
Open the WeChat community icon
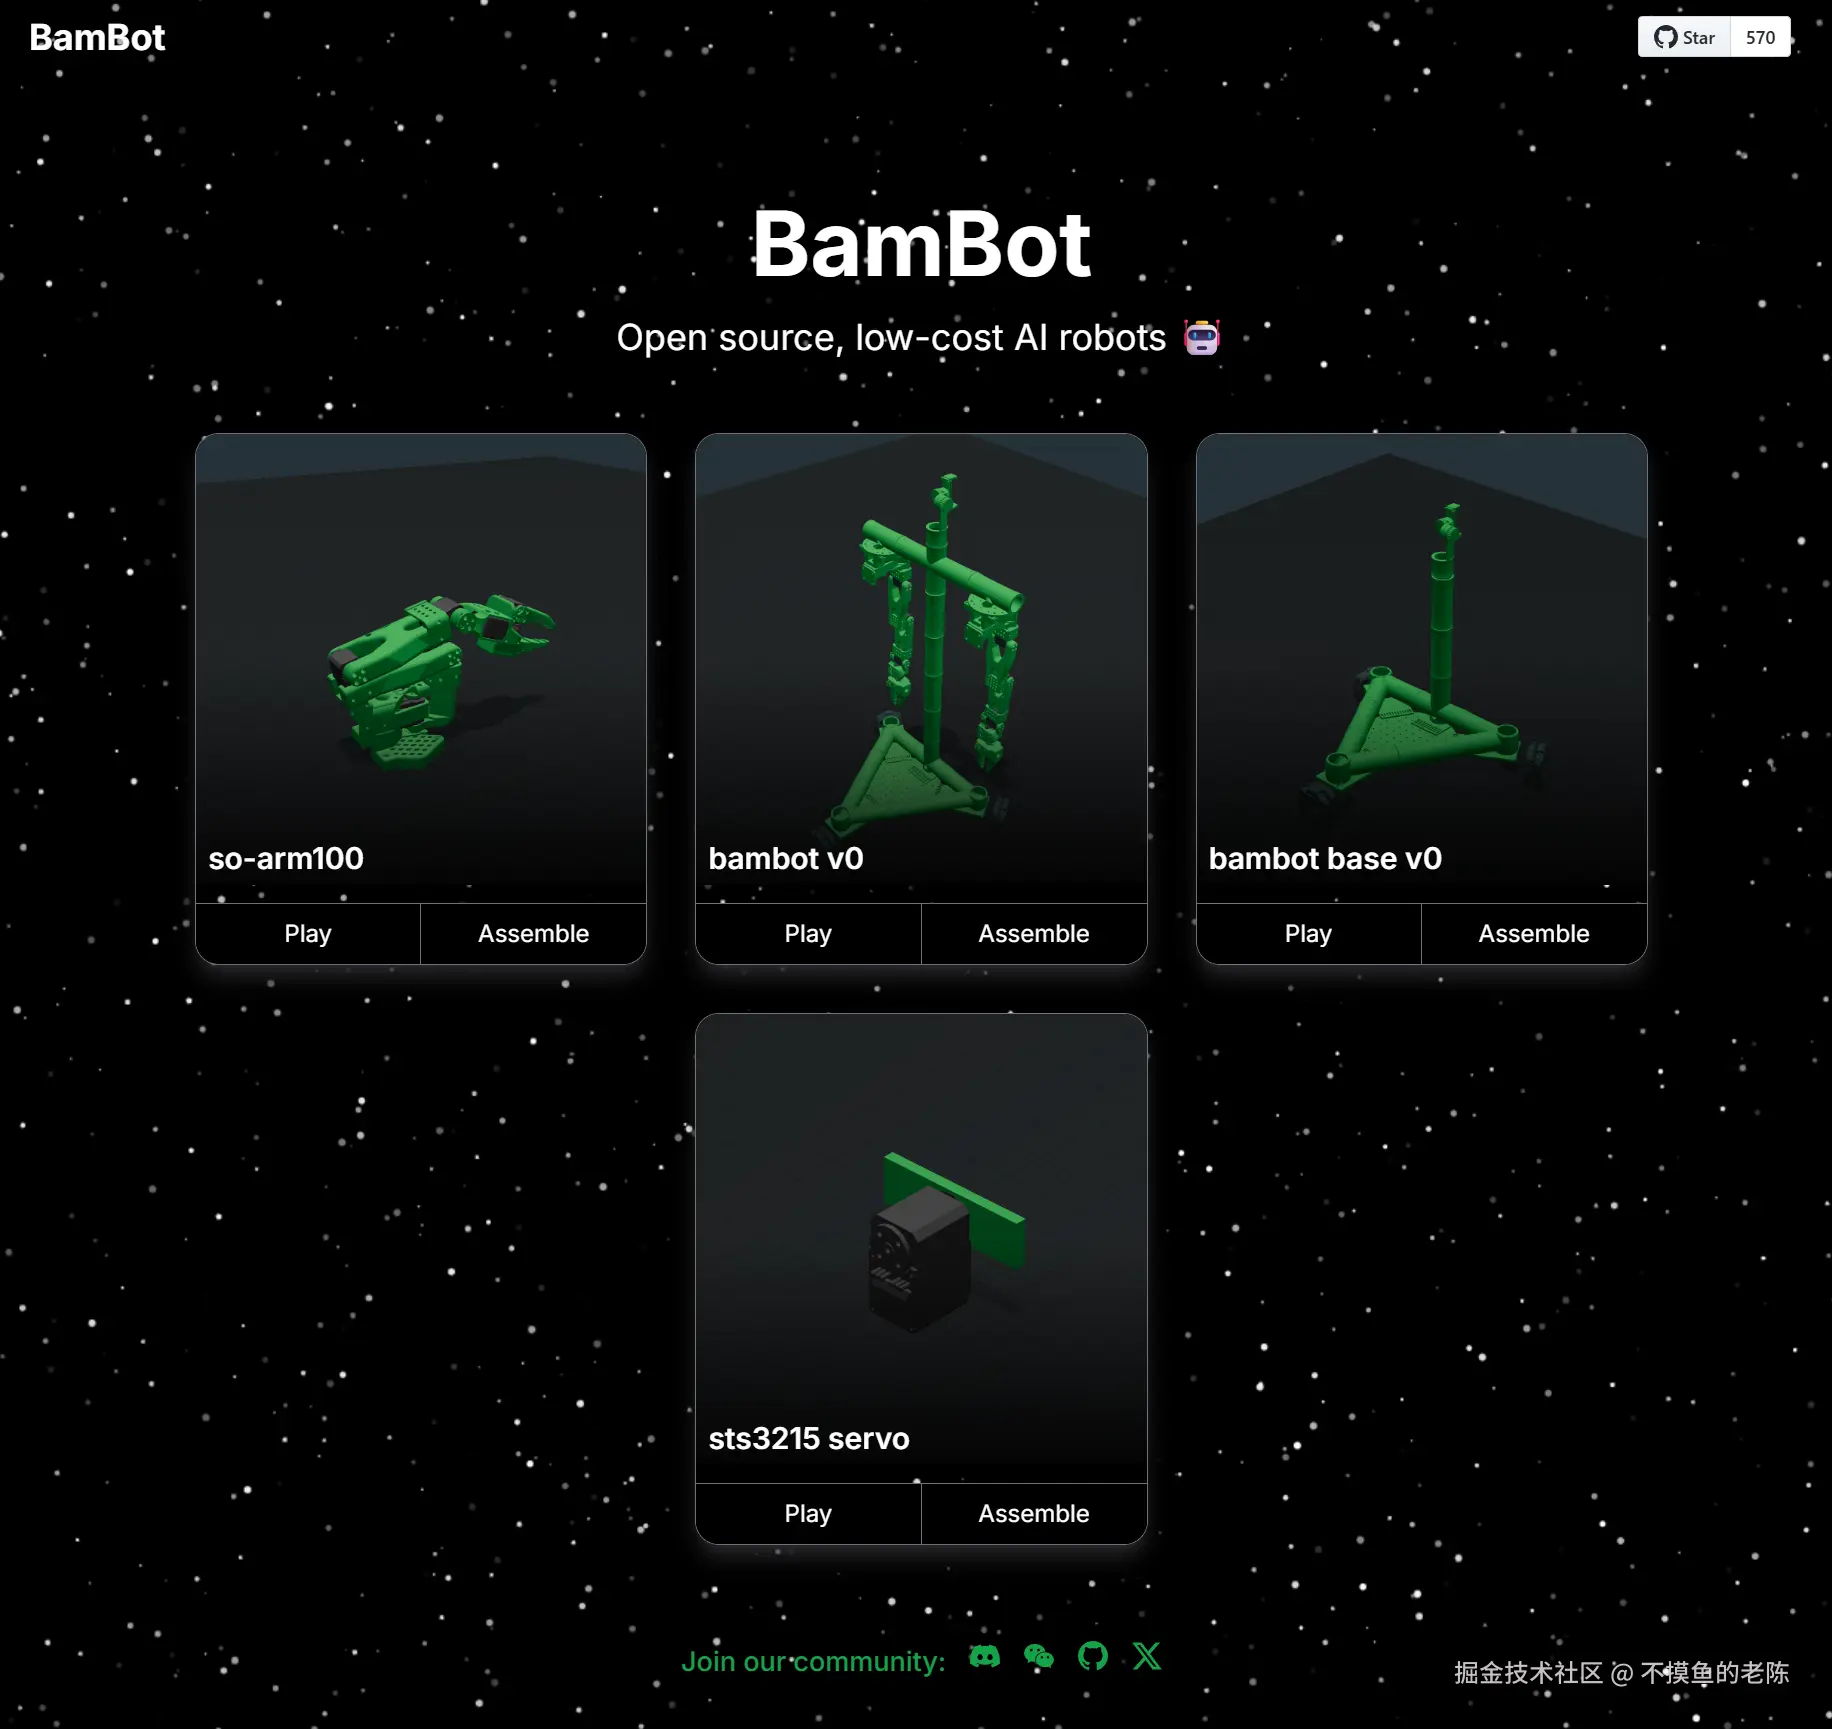(x=1039, y=1657)
